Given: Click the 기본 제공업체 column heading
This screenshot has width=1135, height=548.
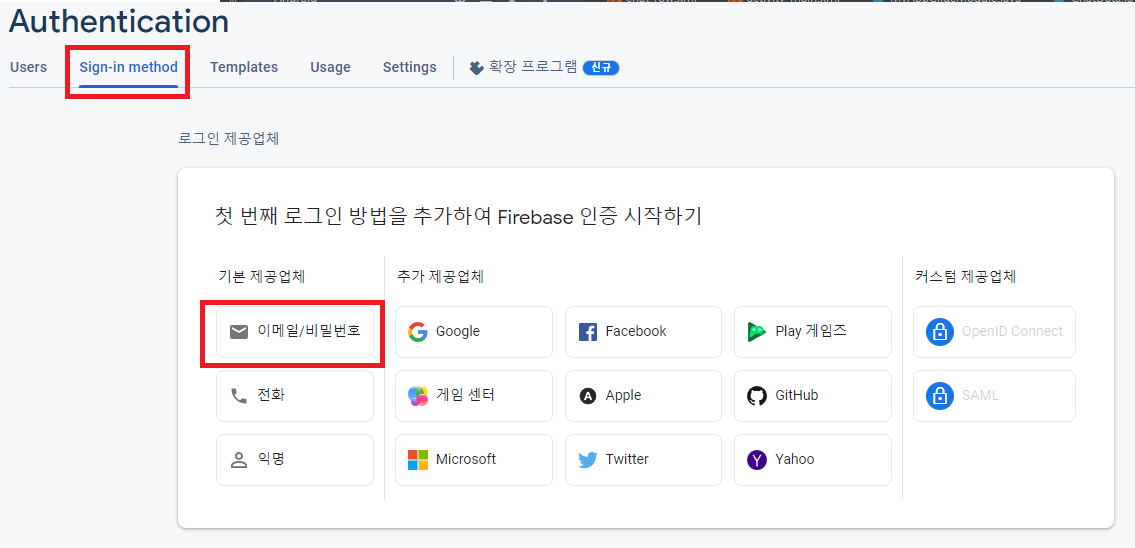Looking at the screenshot, I should (x=262, y=276).
